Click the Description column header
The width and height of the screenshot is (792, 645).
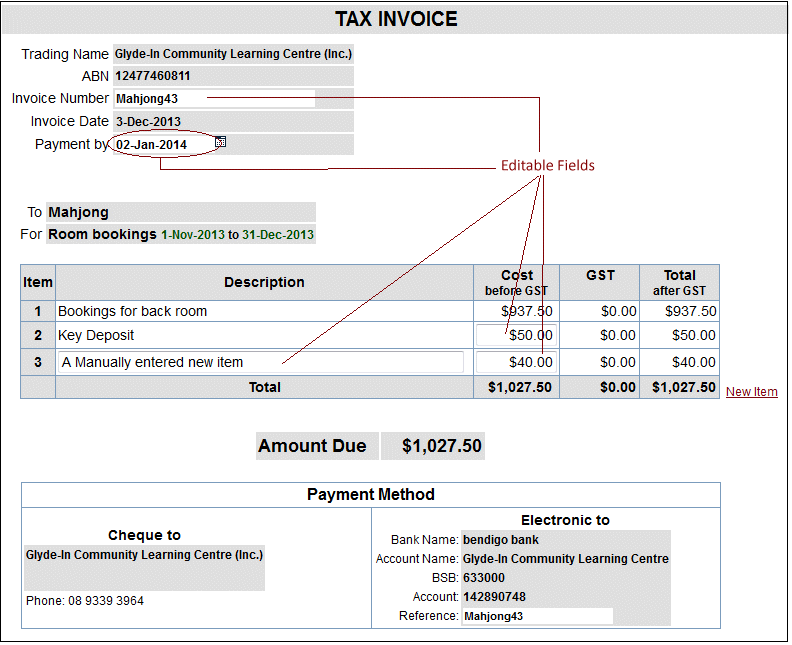pos(264,282)
